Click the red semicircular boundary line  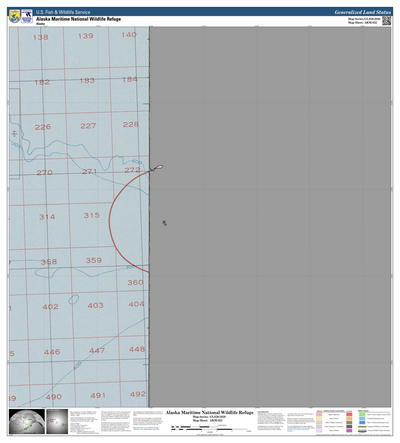(110, 220)
